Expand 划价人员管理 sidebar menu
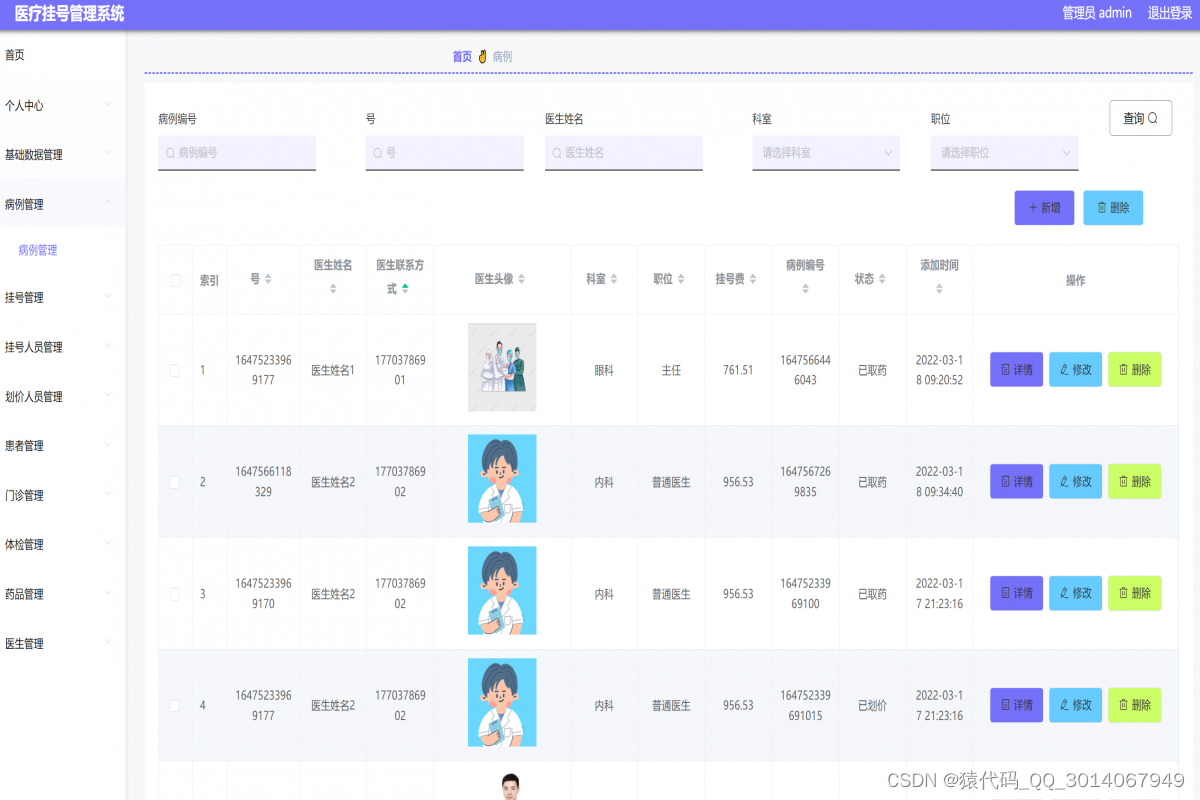 (x=63, y=396)
